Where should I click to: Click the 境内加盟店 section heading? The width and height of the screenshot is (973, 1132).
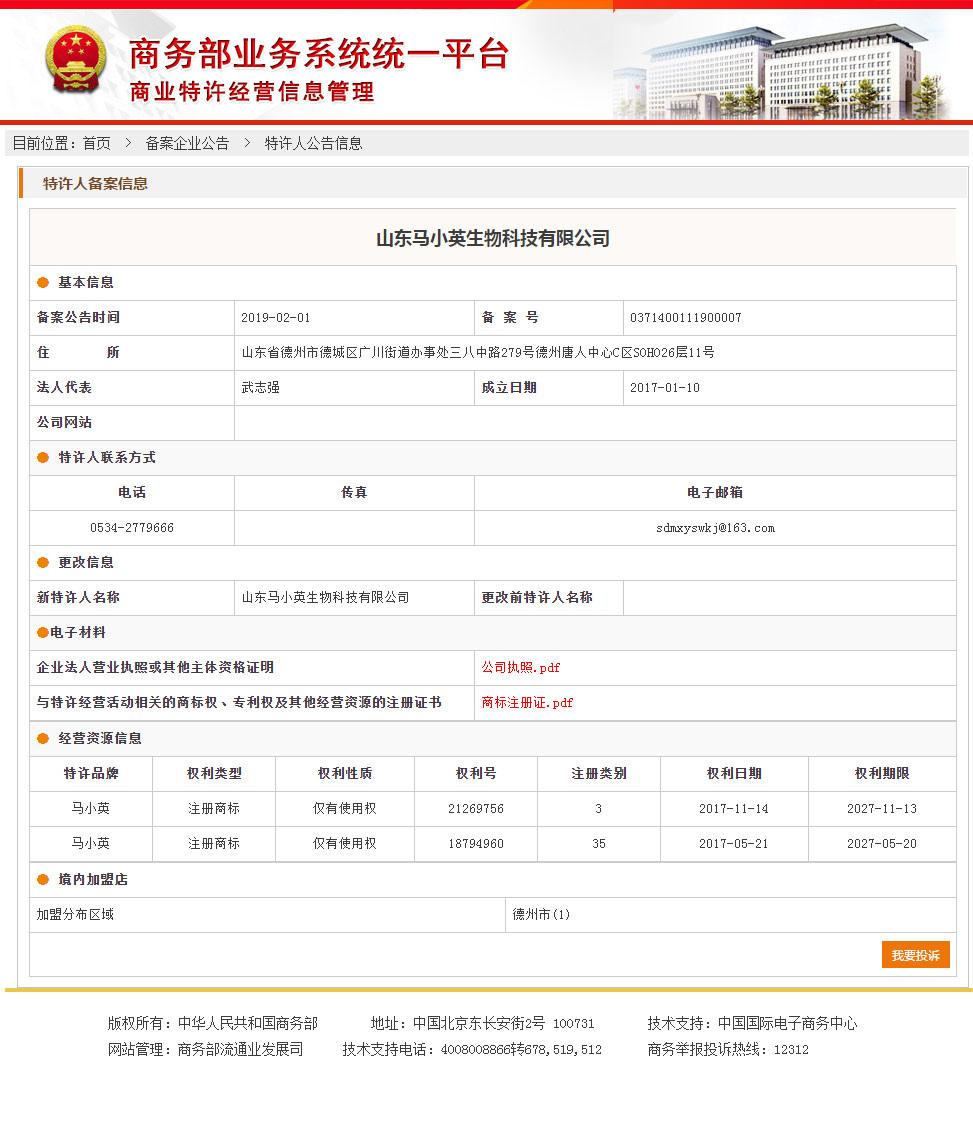93,879
